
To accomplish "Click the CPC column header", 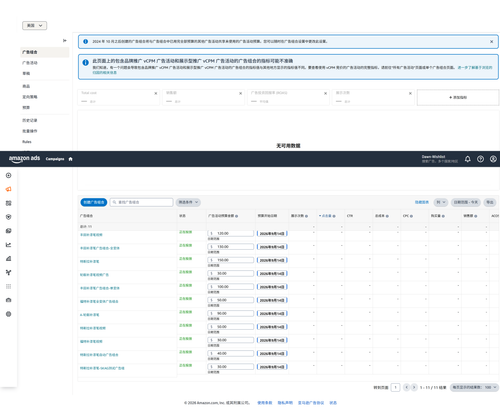I will coord(406,216).
